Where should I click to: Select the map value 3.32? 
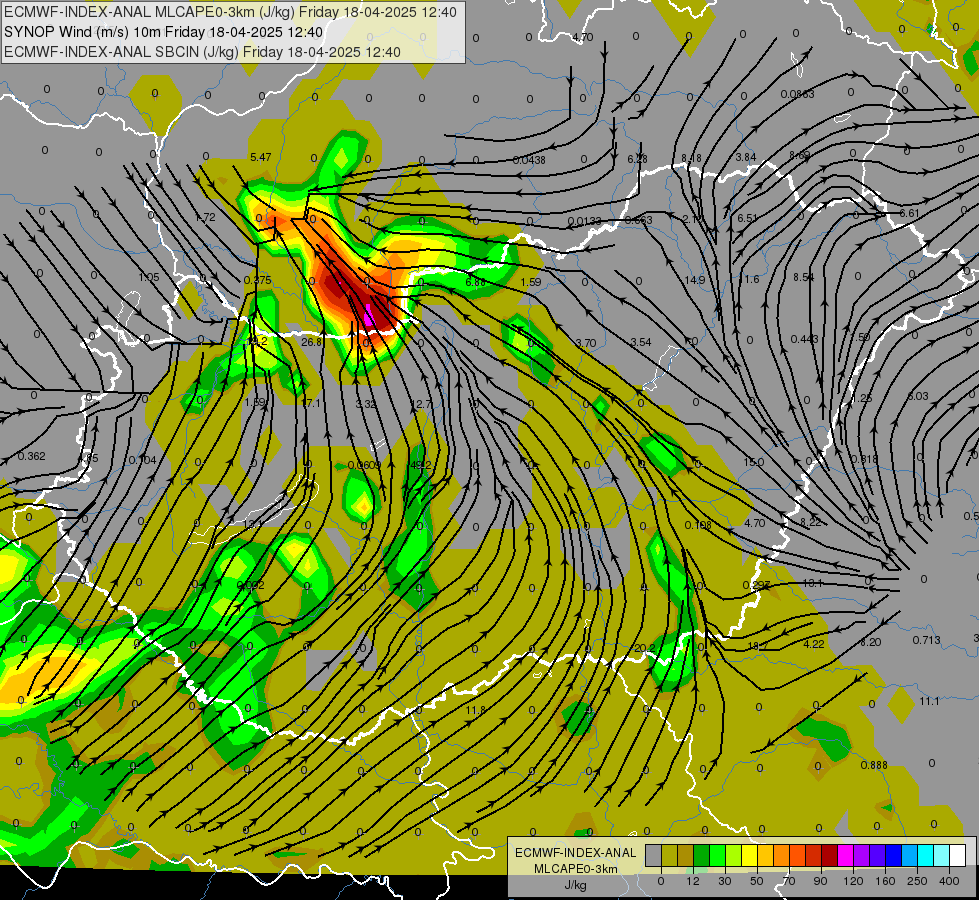(366, 404)
